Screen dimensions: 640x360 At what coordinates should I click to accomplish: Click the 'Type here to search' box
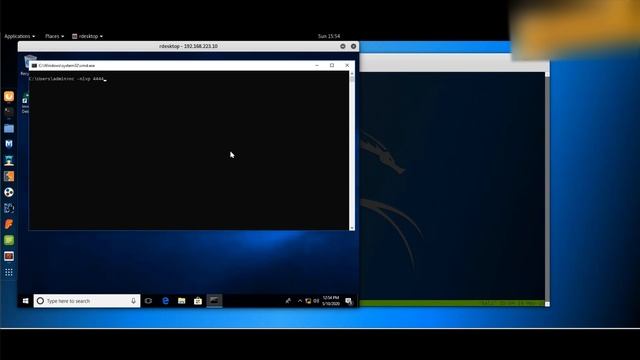click(87, 301)
